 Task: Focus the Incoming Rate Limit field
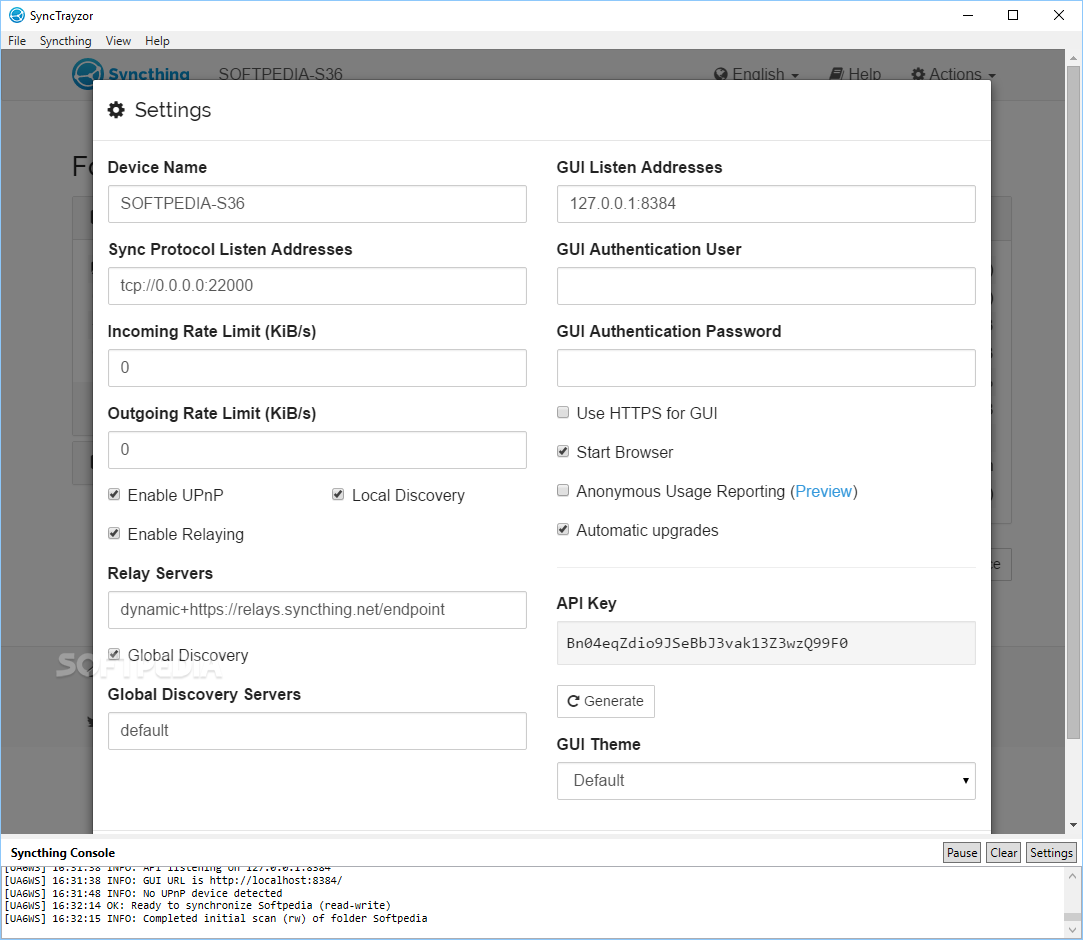(x=317, y=367)
